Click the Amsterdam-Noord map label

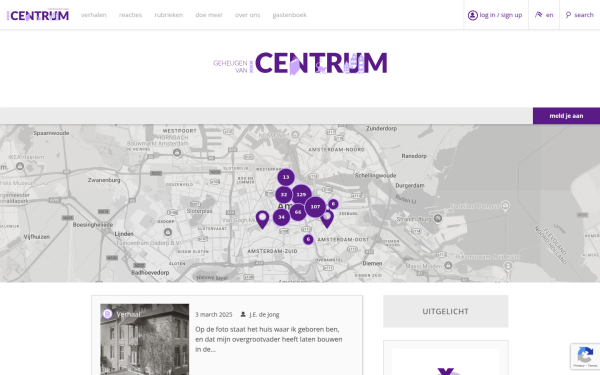336,150
